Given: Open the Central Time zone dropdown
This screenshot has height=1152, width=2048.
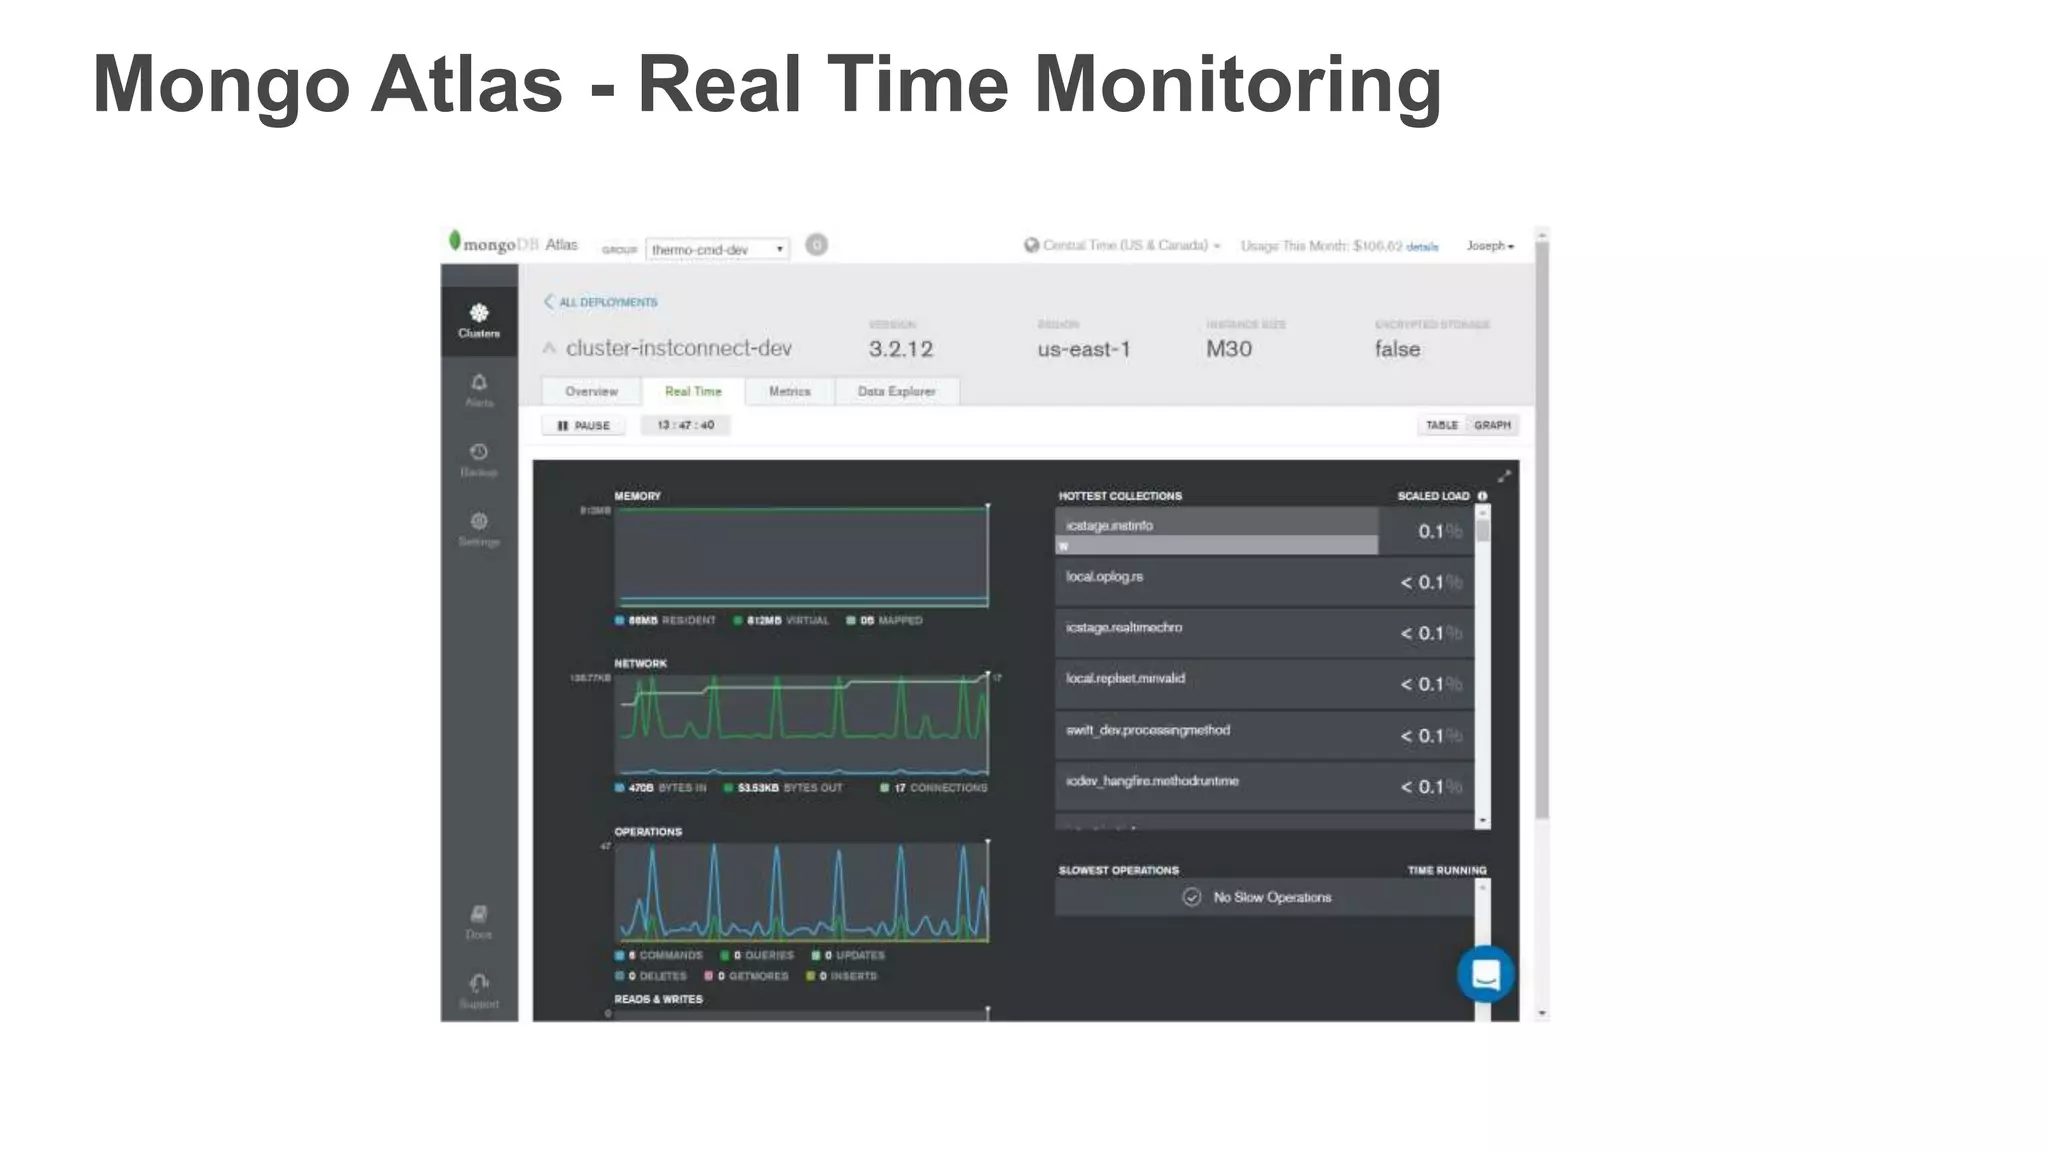Looking at the screenshot, I should click(1132, 245).
